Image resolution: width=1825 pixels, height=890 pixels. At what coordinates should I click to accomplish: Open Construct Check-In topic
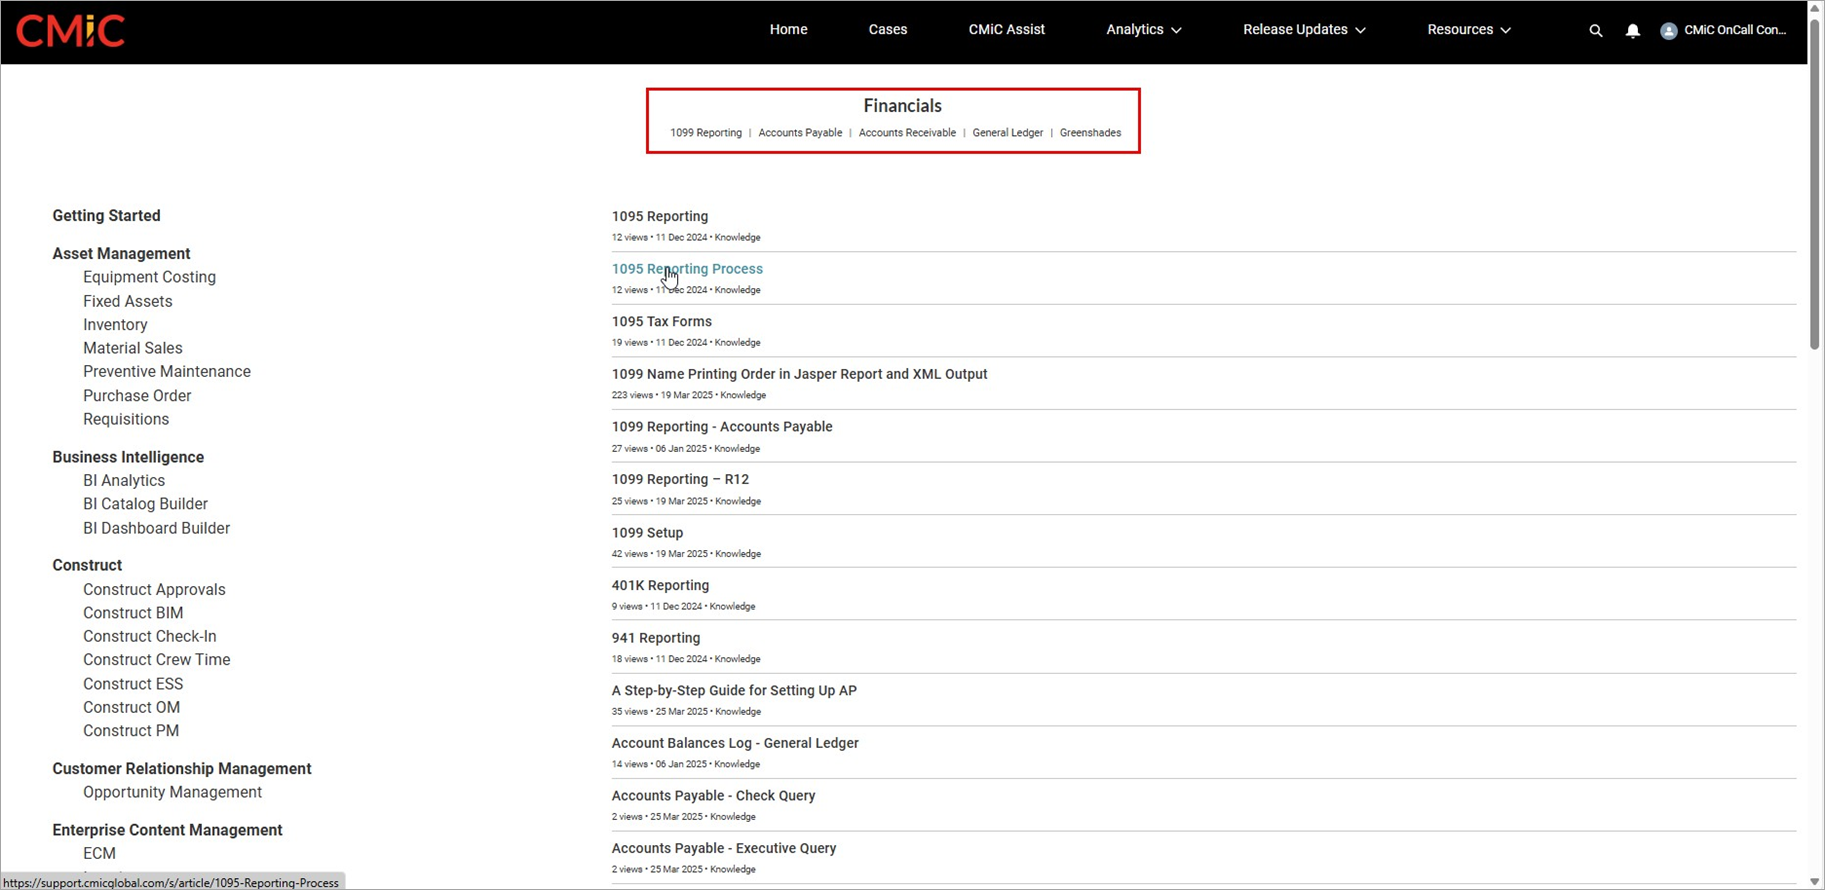pyautogui.click(x=149, y=637)
